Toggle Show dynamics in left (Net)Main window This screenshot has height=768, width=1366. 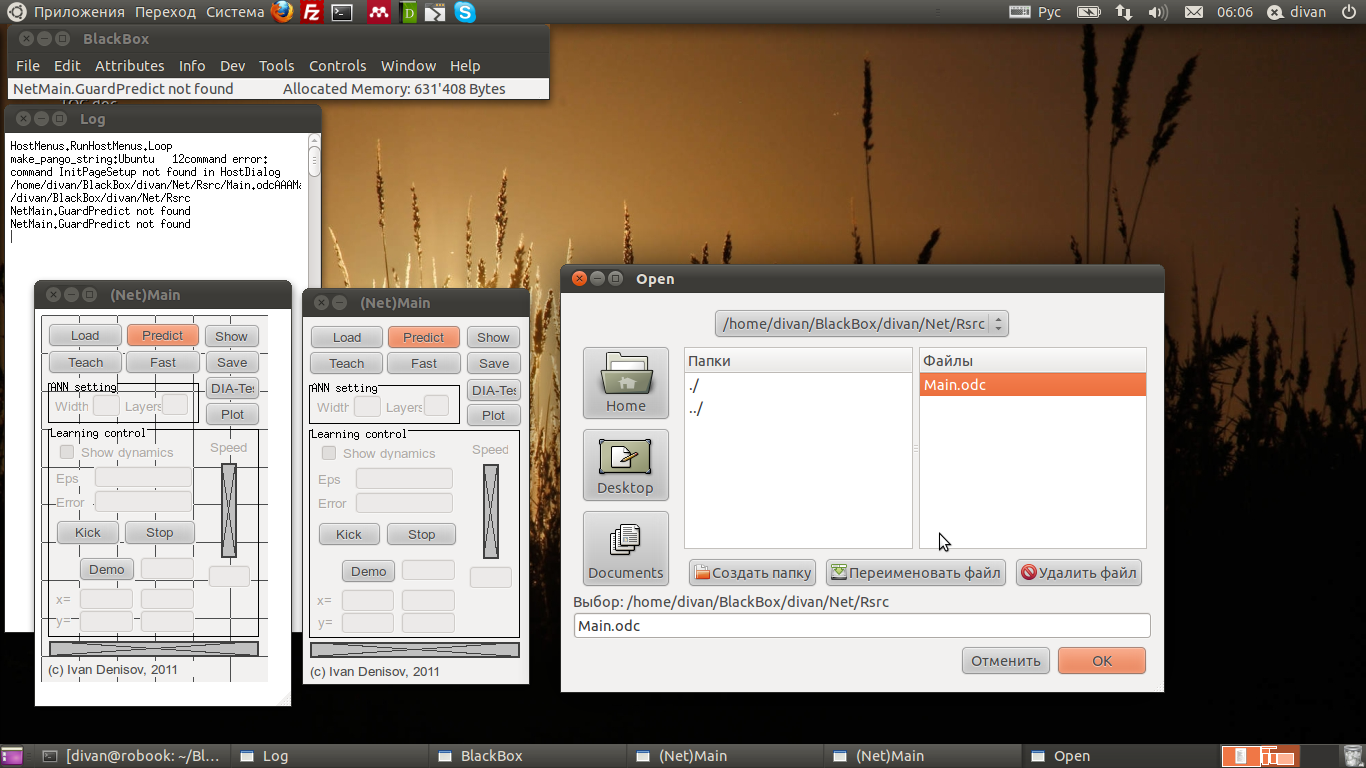pyautogui.click(x=67, y=452)
